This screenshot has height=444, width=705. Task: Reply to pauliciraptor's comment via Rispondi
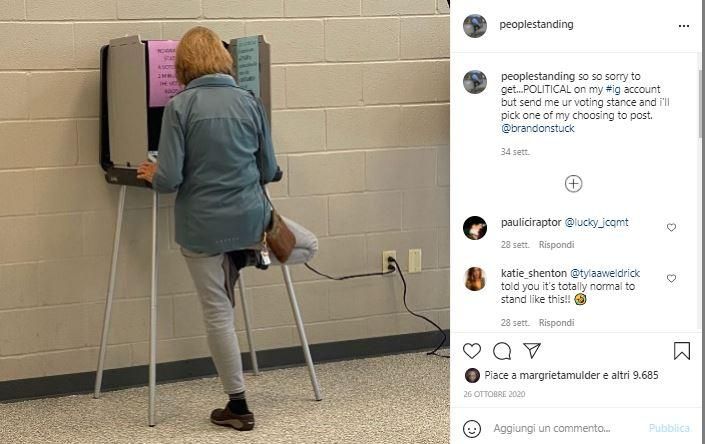[x=556, y=244]
